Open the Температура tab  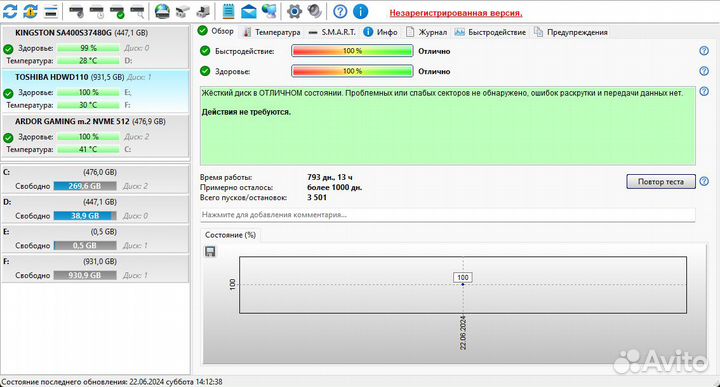point(271,32)
